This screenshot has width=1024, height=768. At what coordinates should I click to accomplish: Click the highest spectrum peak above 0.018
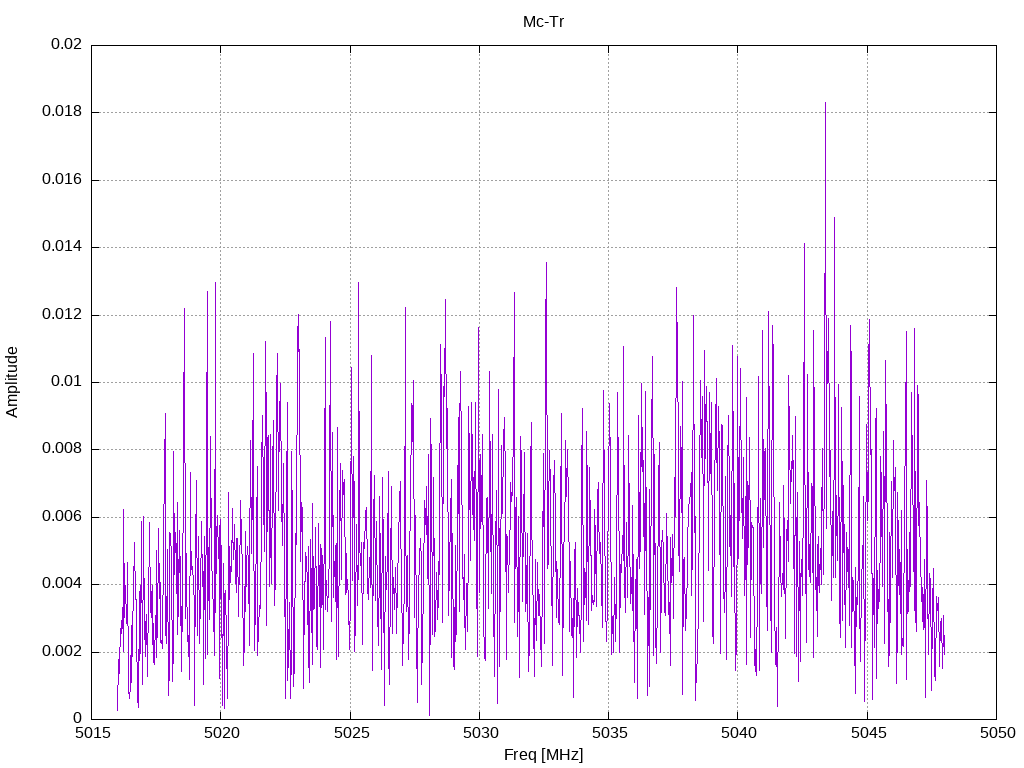pyautogui.click(x=825, y=104)
